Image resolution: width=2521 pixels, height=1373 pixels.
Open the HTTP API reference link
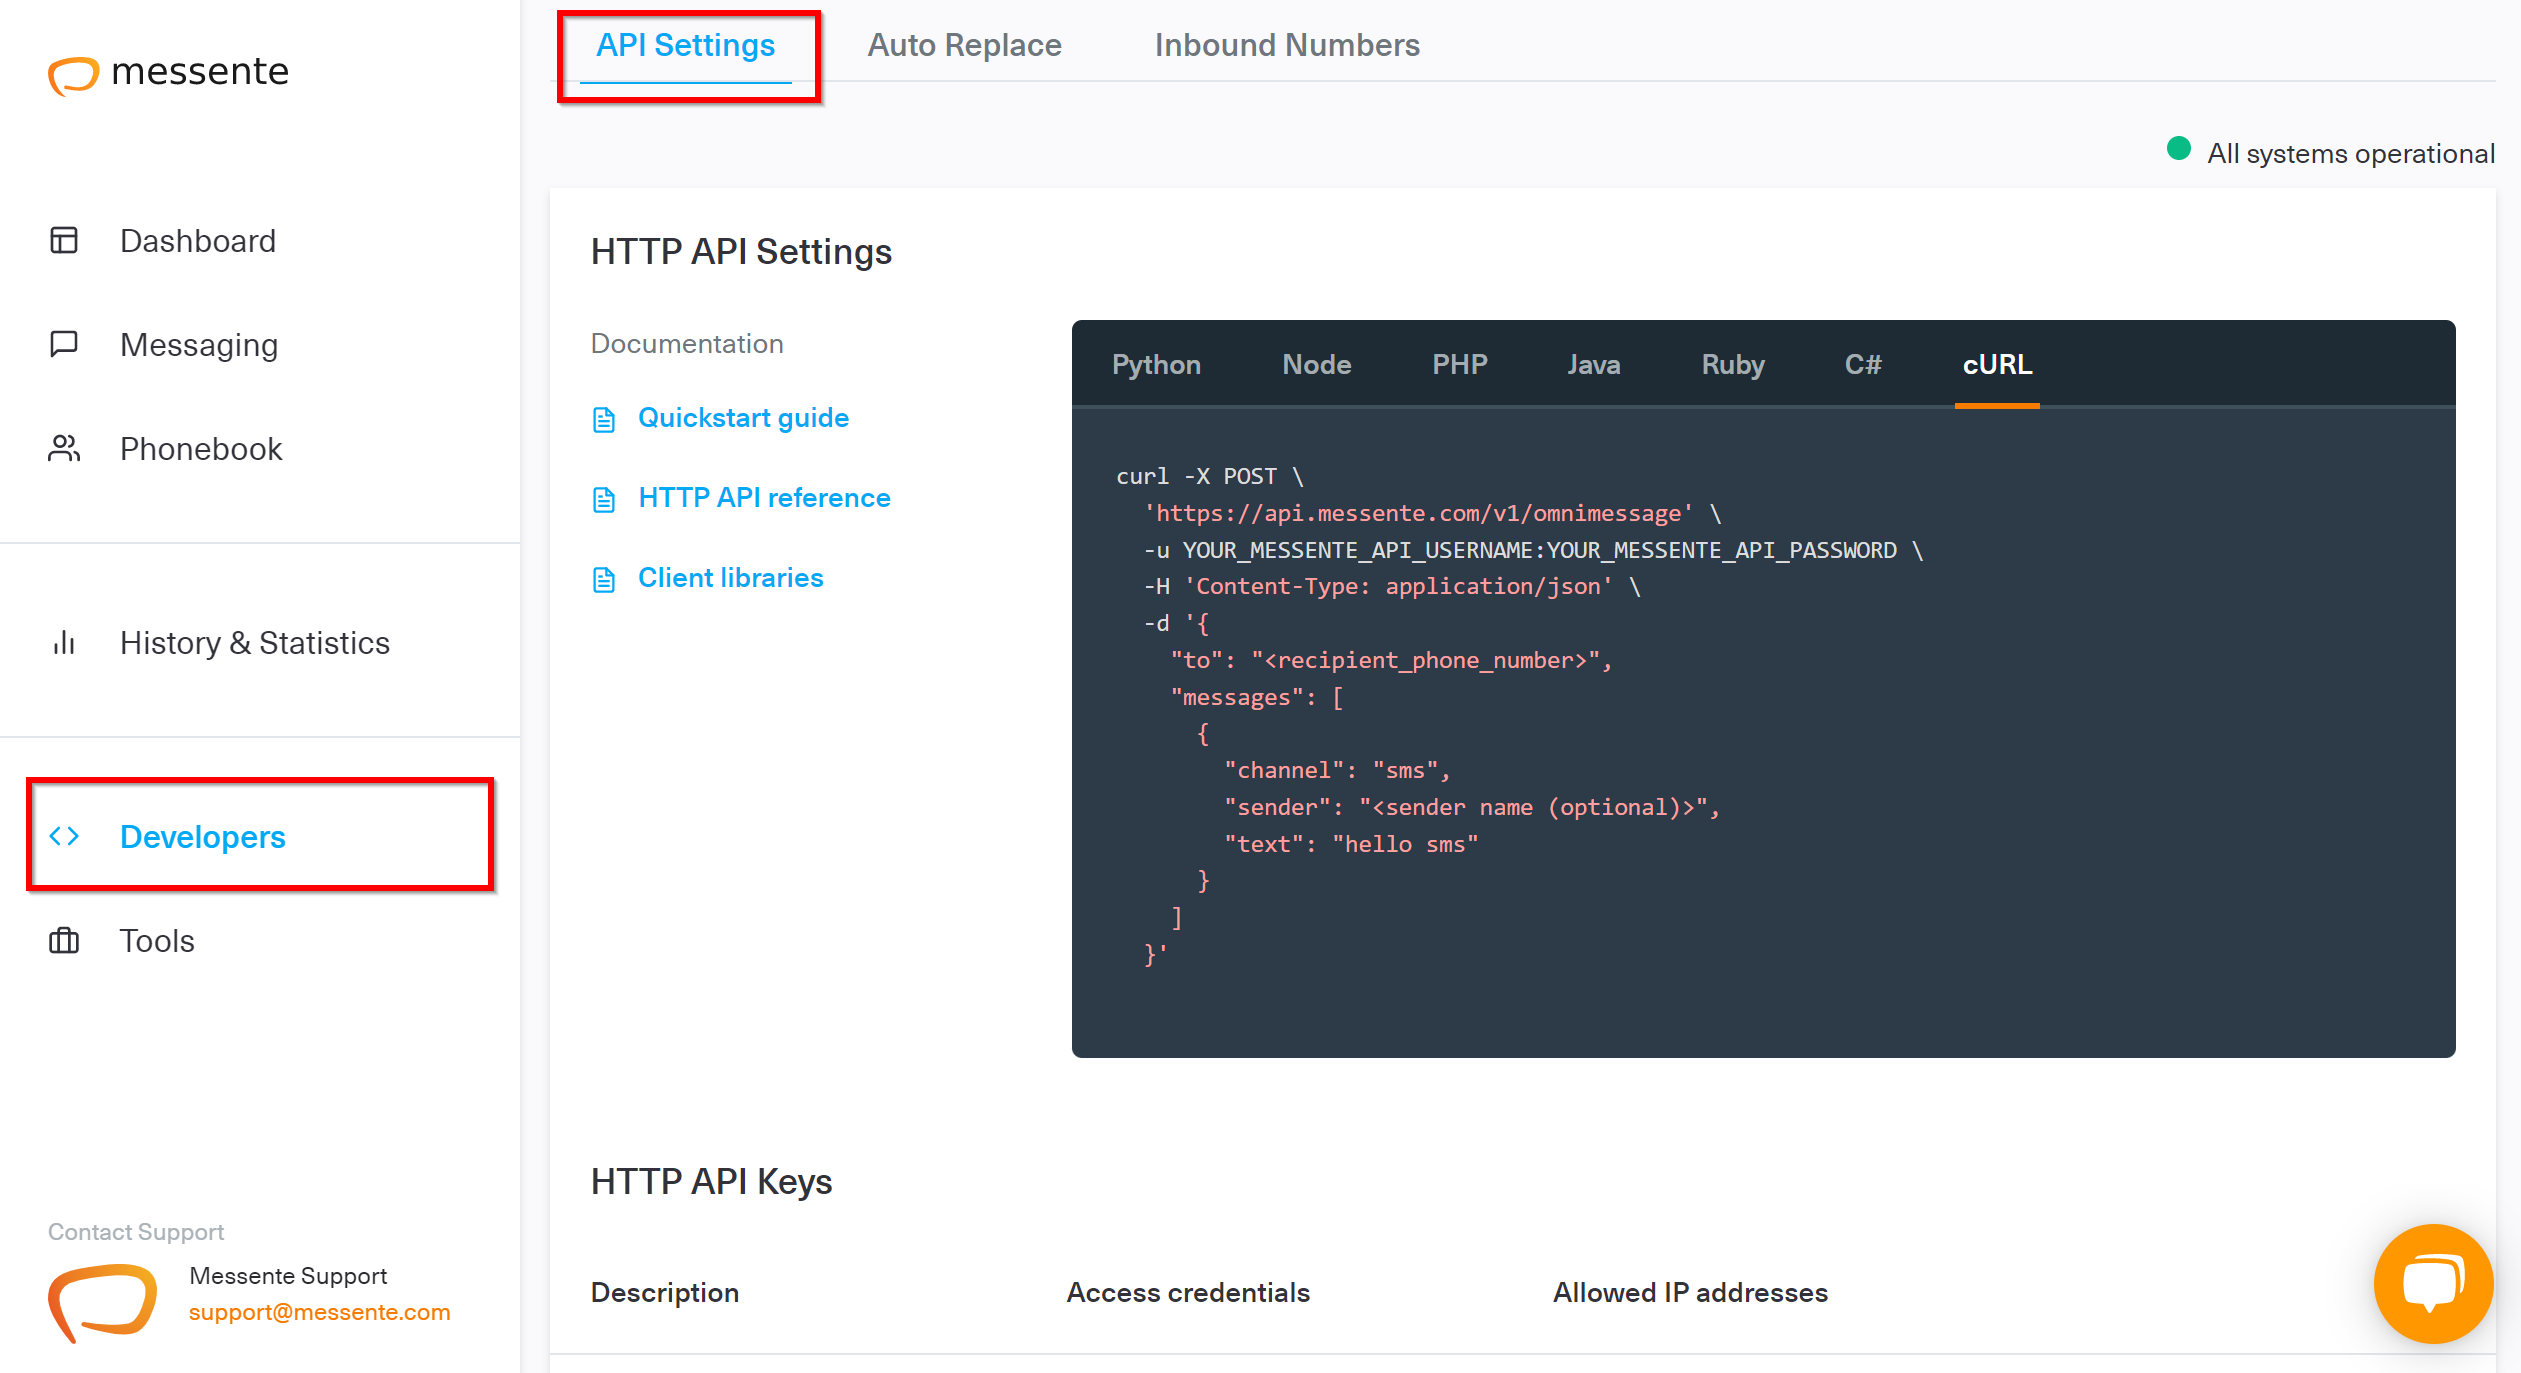tap(764, 498)
